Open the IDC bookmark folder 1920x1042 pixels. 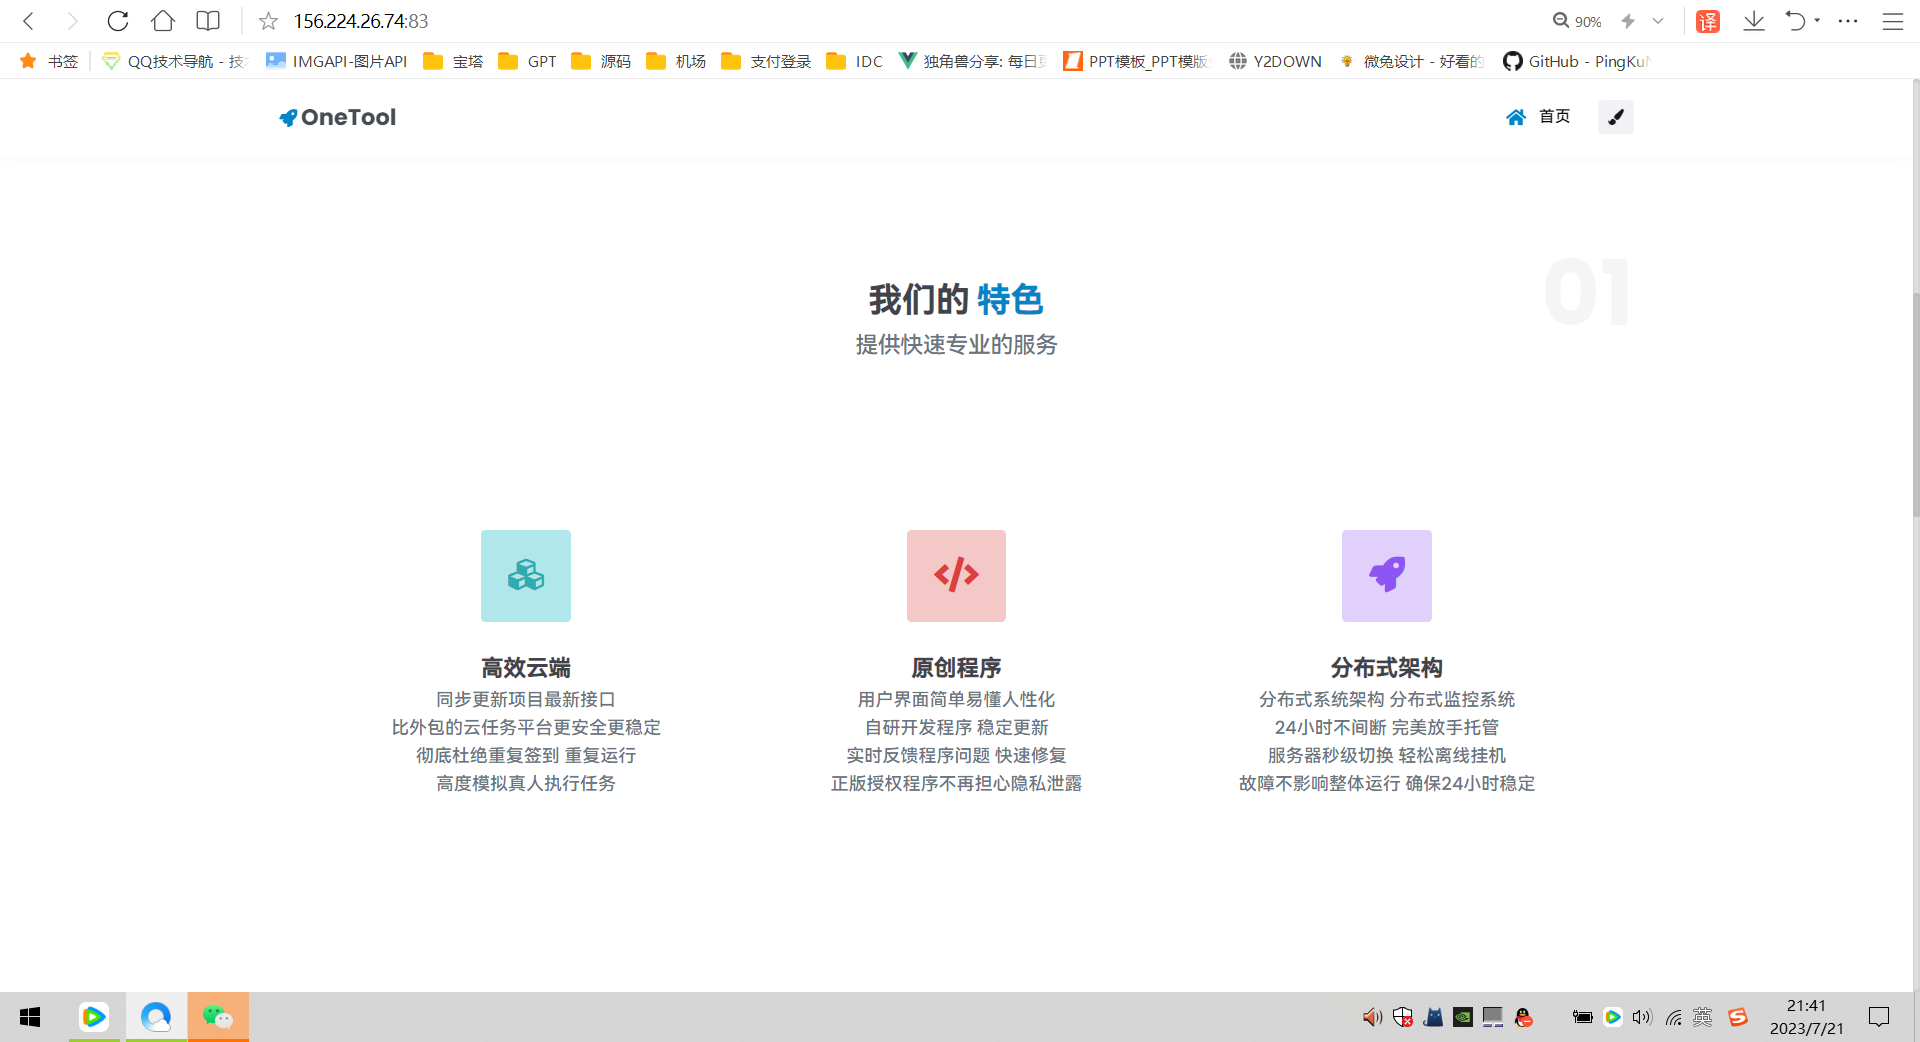click(x=855, y=61)
